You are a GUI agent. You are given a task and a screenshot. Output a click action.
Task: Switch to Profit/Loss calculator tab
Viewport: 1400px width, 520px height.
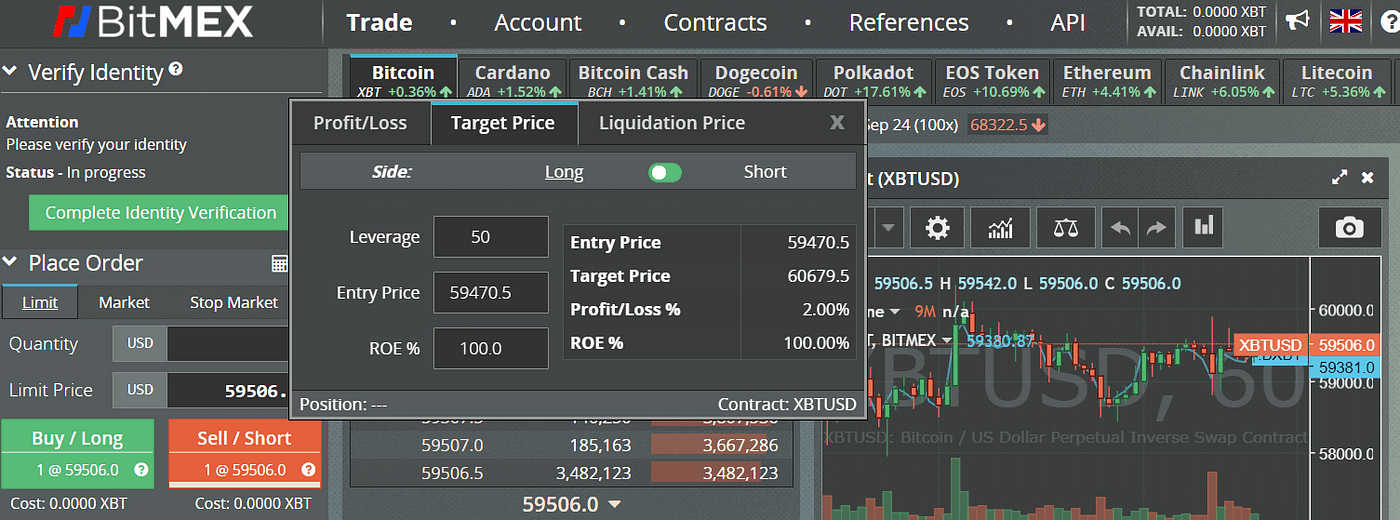360,123
